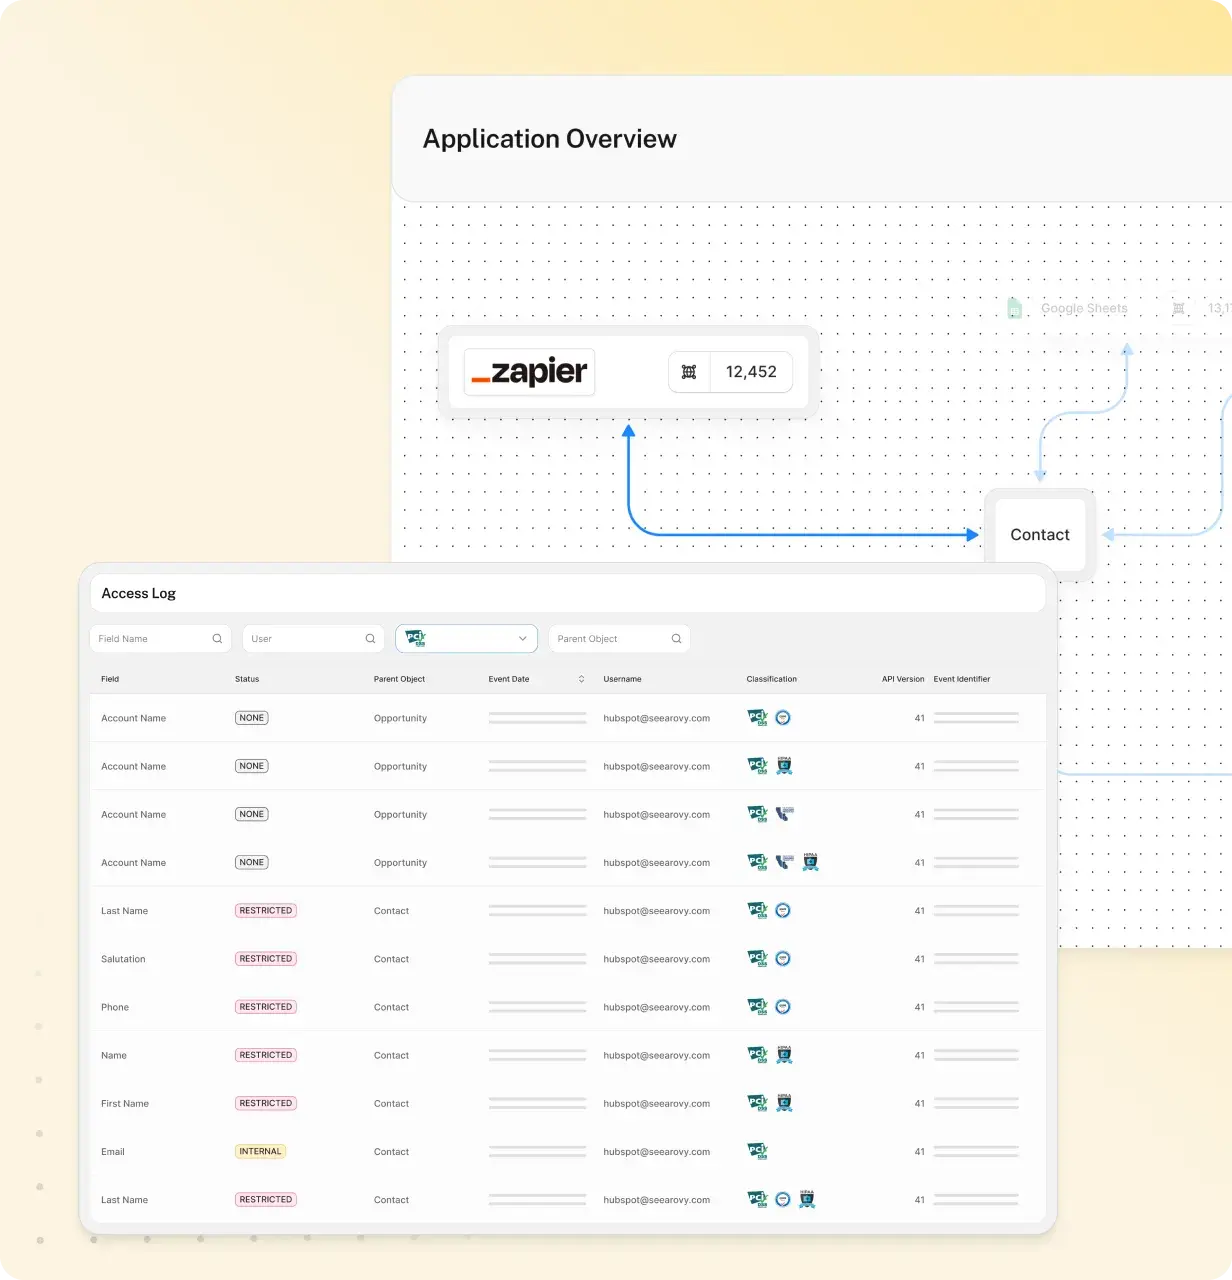Click hubspot@seearovy.com in the Email row
This screenshot has height=1280, width=1232.
[657, 1151]
